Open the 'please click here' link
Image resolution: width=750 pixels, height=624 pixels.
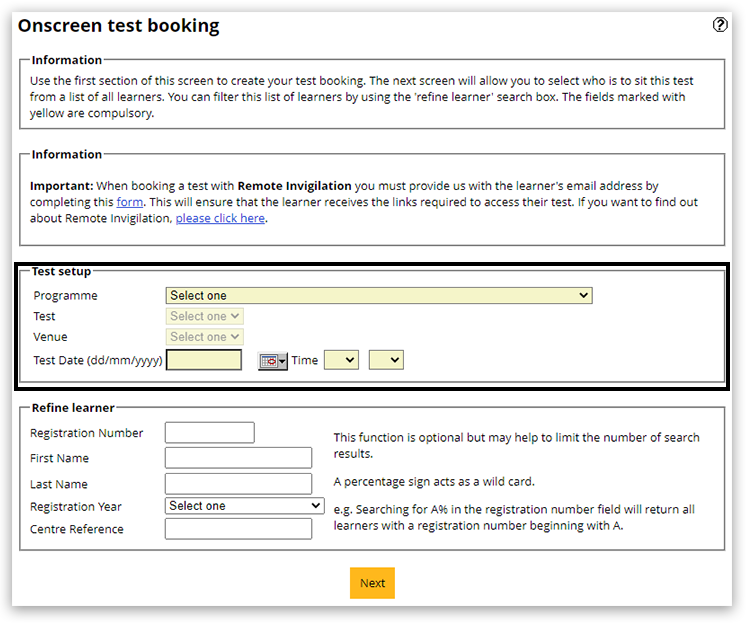(x=220, y=218)
